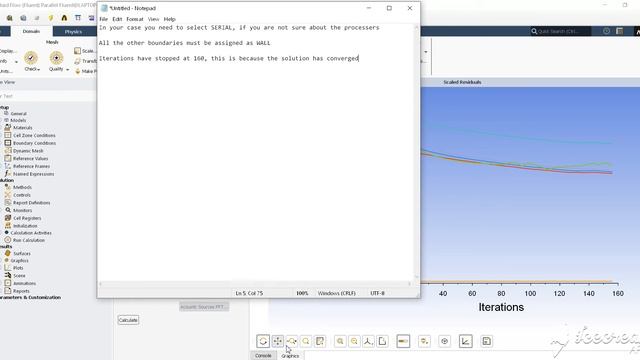Click the Animations icon under Results
Viewport: 640px width, 360px height.
(7, 283)
